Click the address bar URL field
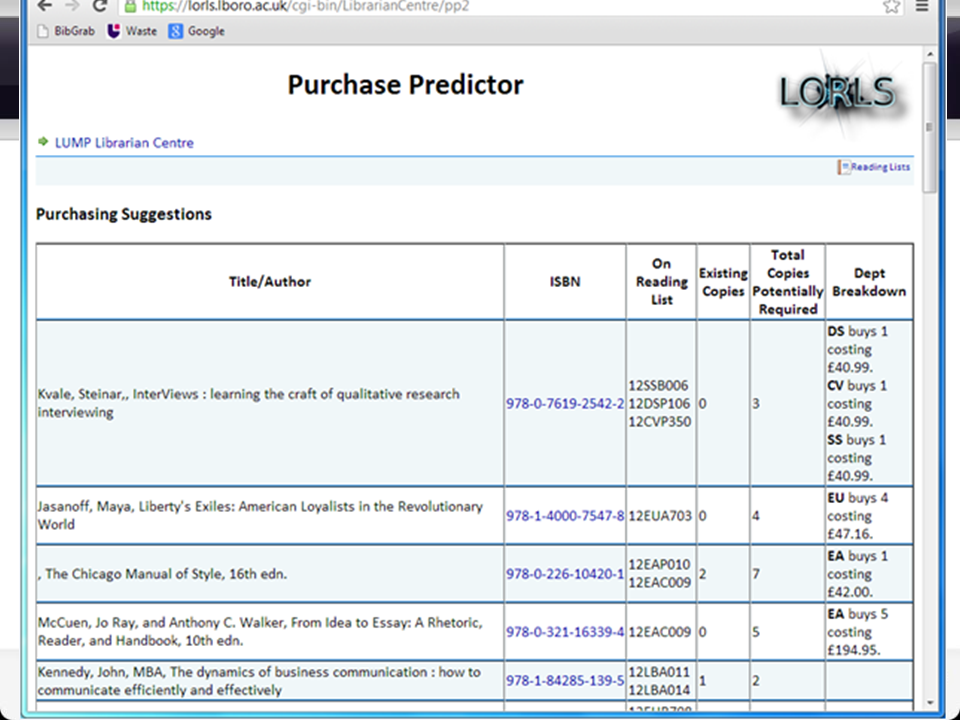960x720 pixels. [500, 6]
